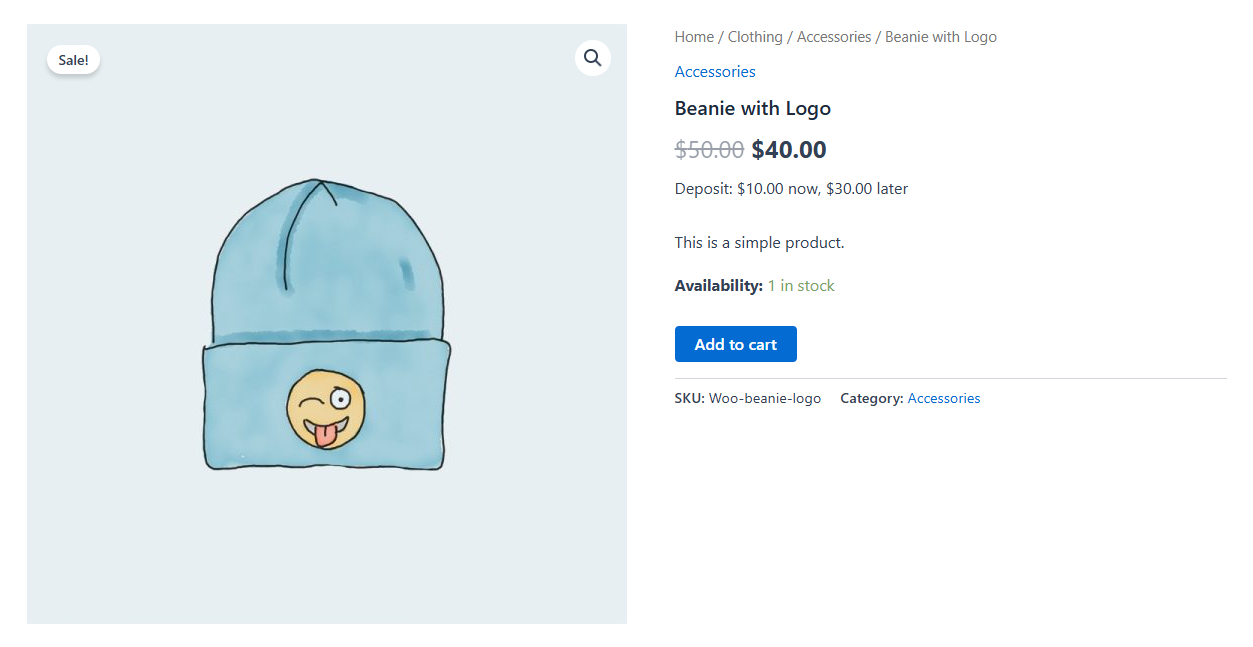Select the Beanie with Logo breadcrumb entry

pyautogui.click(x=940, y=36)
